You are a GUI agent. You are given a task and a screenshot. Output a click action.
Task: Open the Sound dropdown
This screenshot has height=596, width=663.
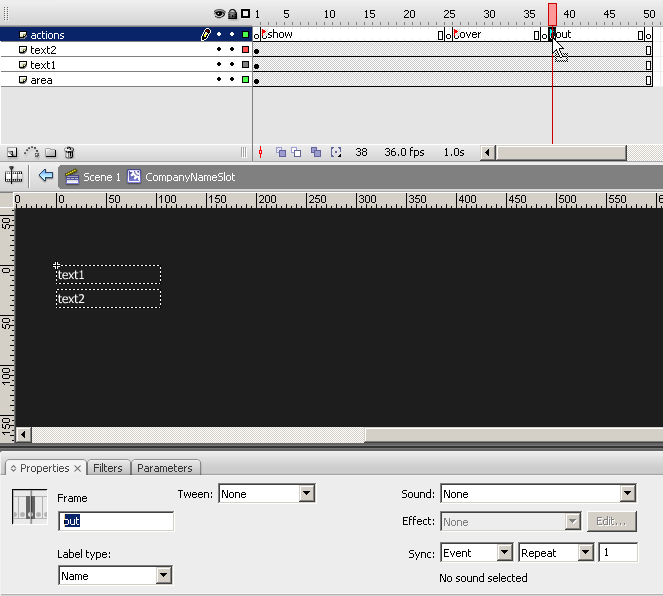[x=627, y=494]
